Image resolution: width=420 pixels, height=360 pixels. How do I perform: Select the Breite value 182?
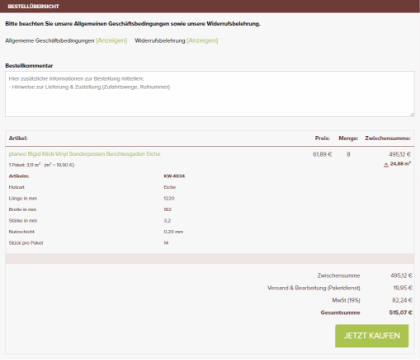click(x=167, y=210)
